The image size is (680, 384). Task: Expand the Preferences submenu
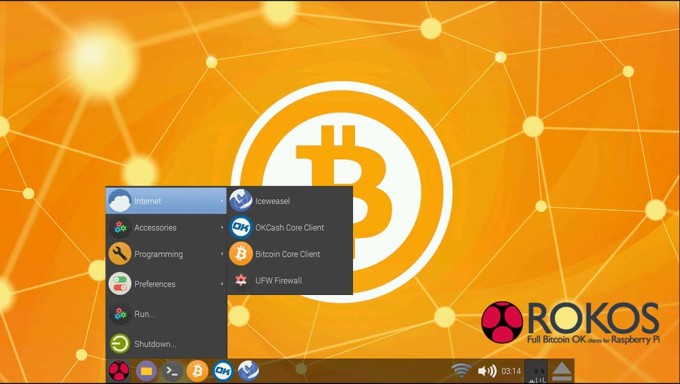pos(167,284)
